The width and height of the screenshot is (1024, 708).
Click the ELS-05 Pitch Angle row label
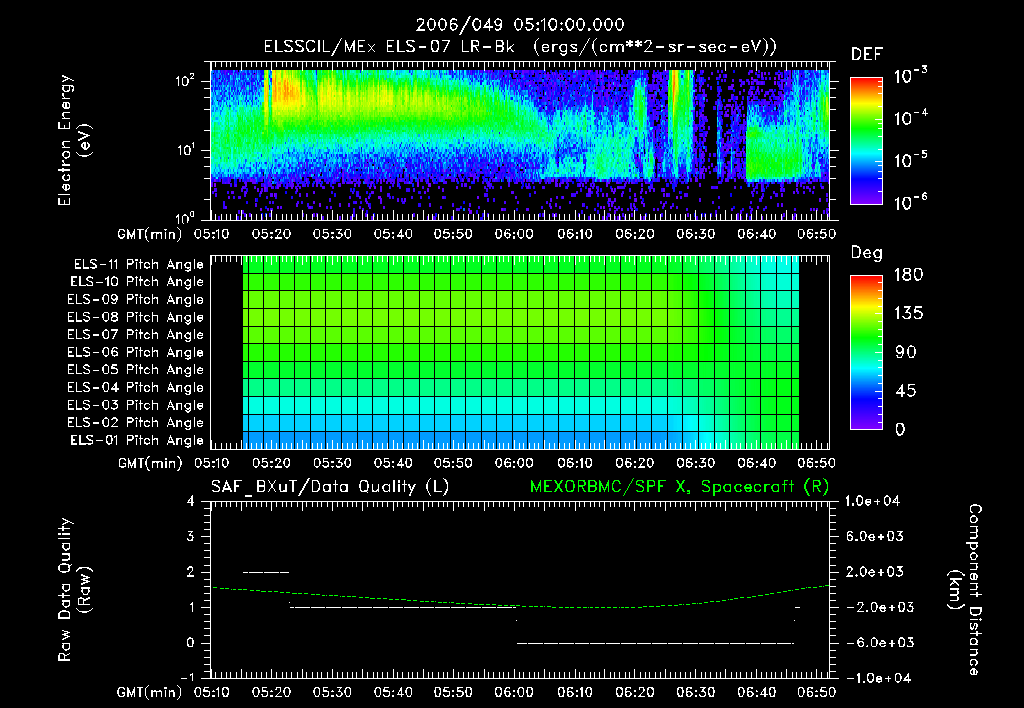136,370
